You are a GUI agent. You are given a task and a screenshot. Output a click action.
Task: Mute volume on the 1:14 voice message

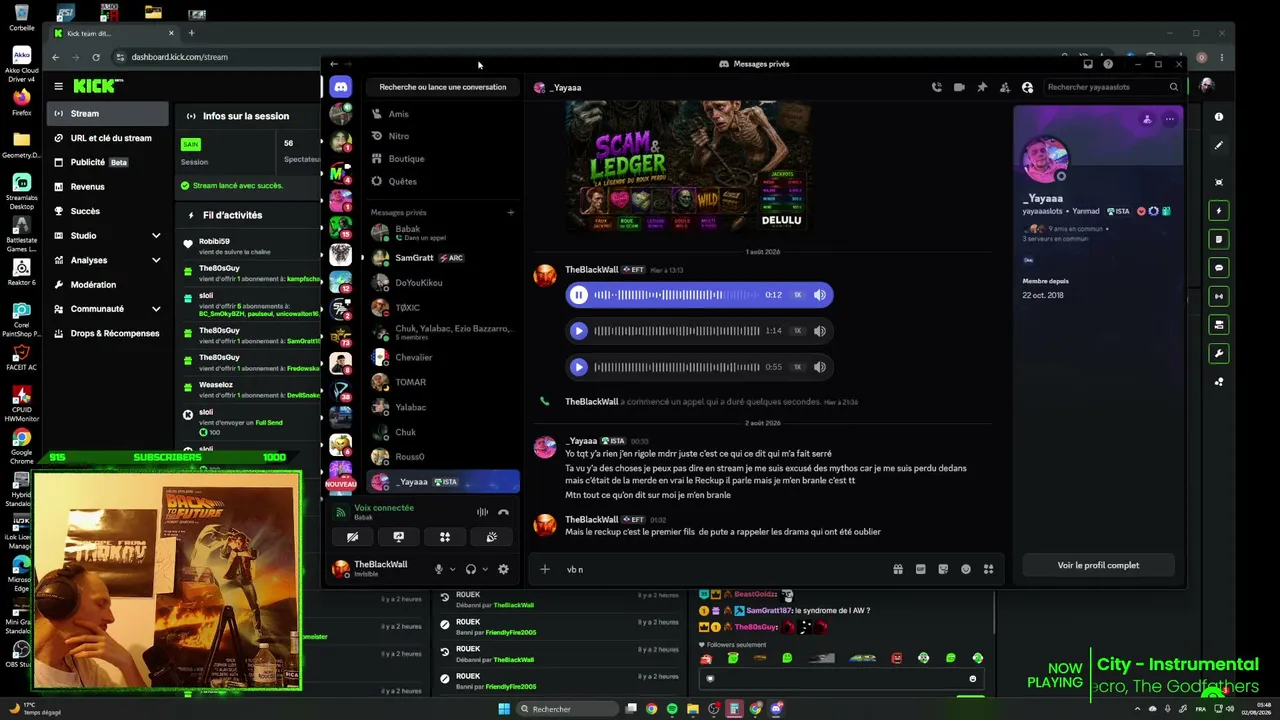pos(820,331)
